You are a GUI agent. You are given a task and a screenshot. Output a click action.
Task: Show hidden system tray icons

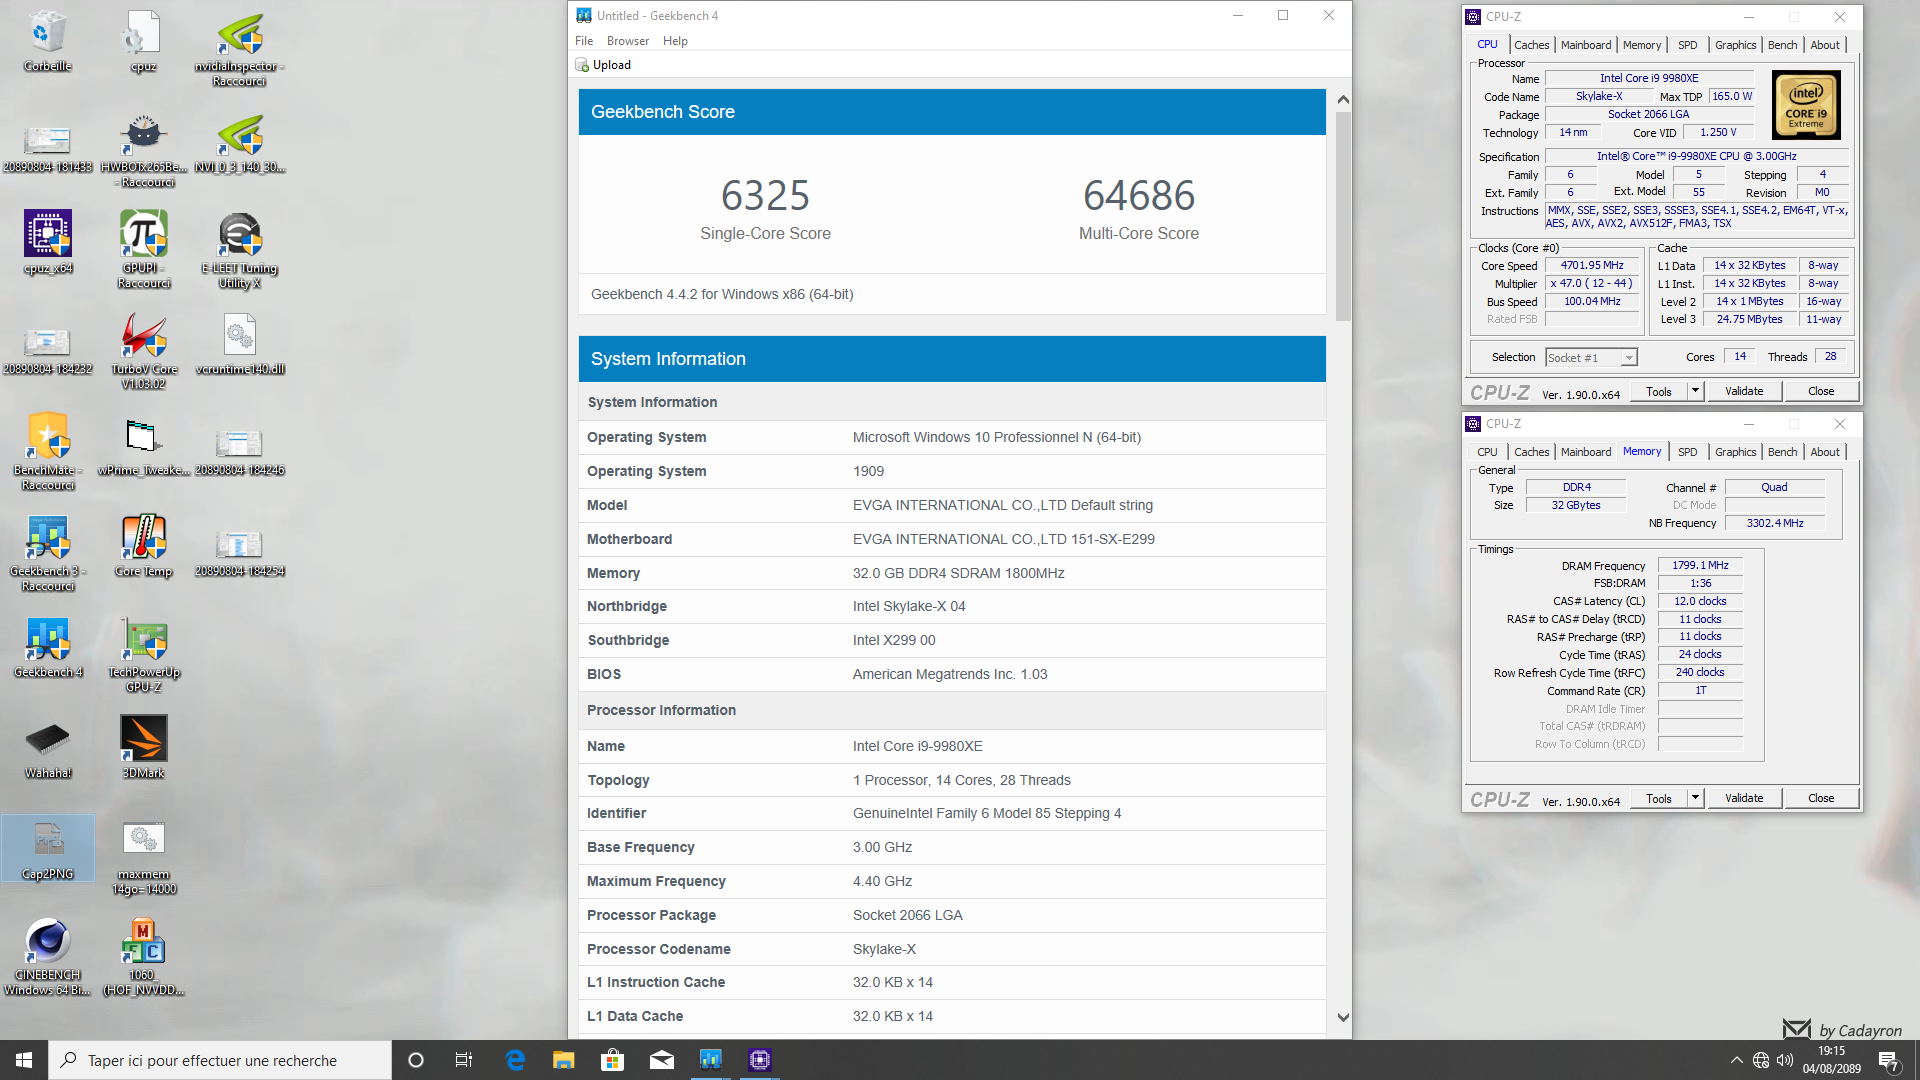pos(1736,1060)
